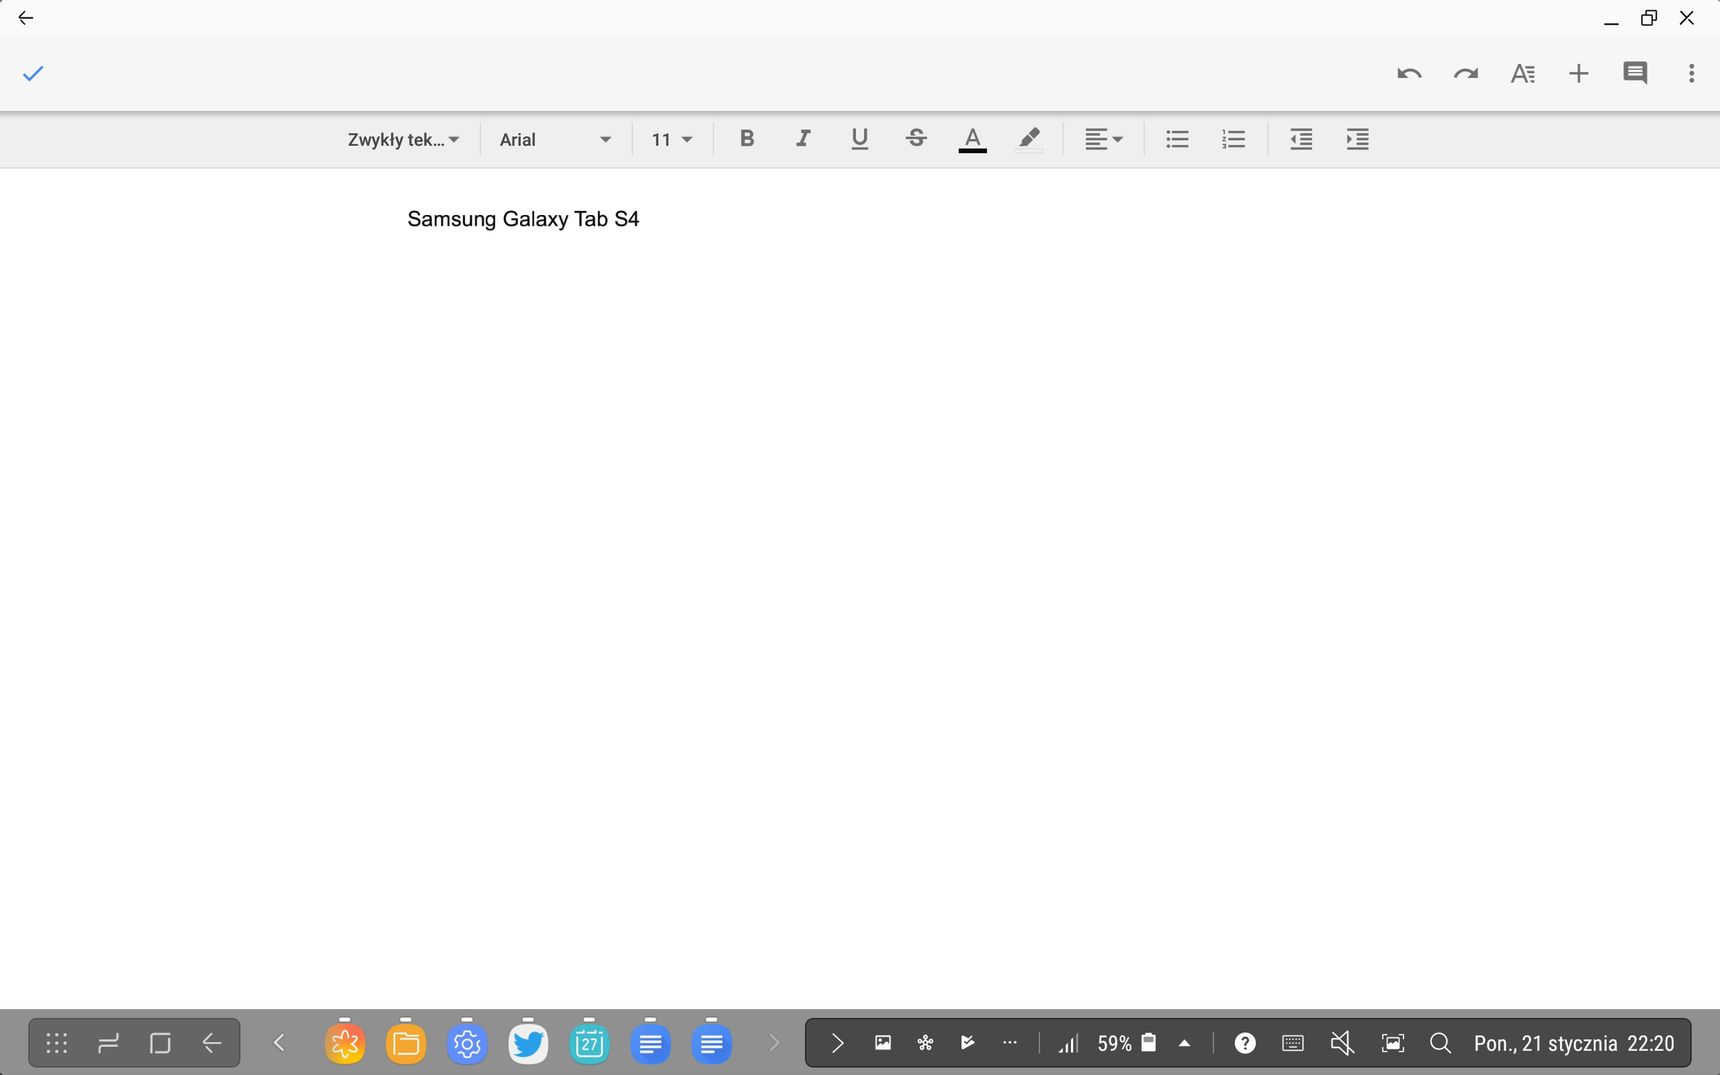Show more notifications via ellipsis
Image resolution: width=1720 pixels, height=1075 pixels.
[x=1010, y=1043]
